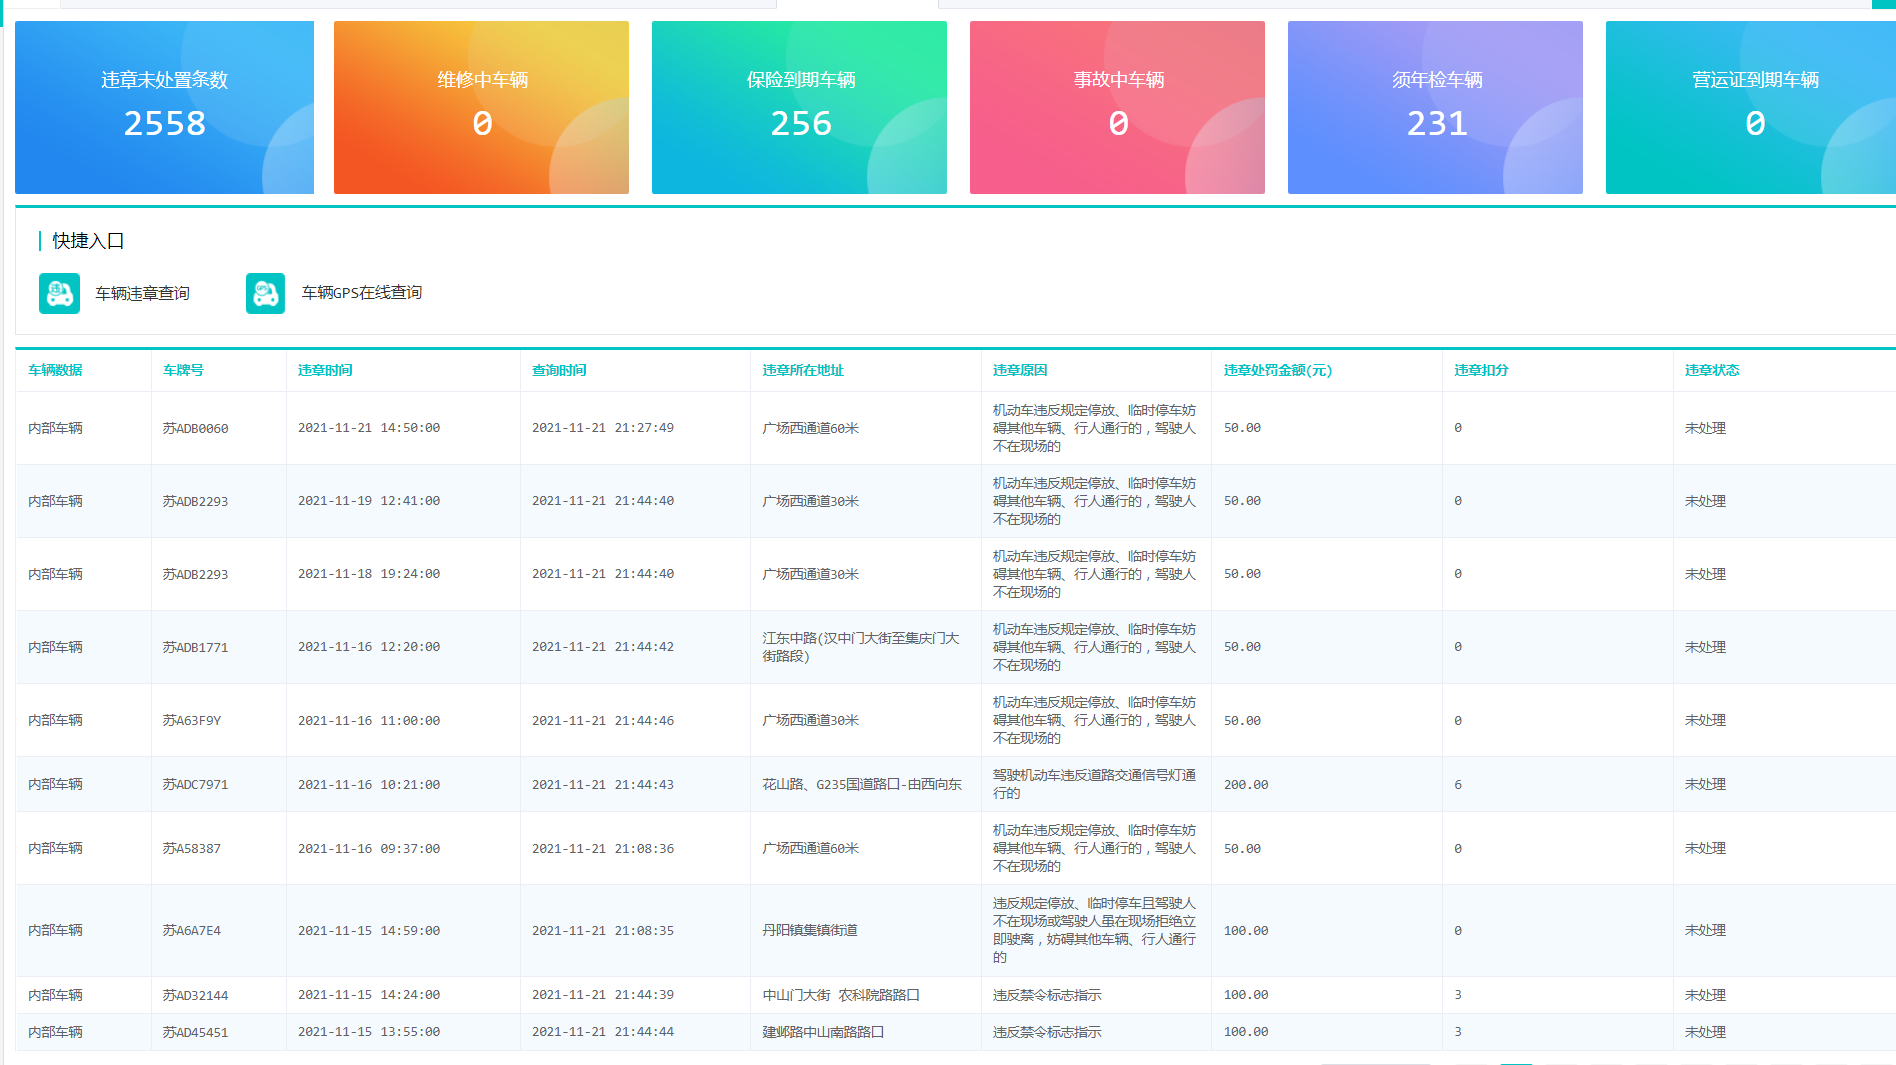
Task: Open the 车辆违章查询 shortcut icon
Action: (59, 293)
